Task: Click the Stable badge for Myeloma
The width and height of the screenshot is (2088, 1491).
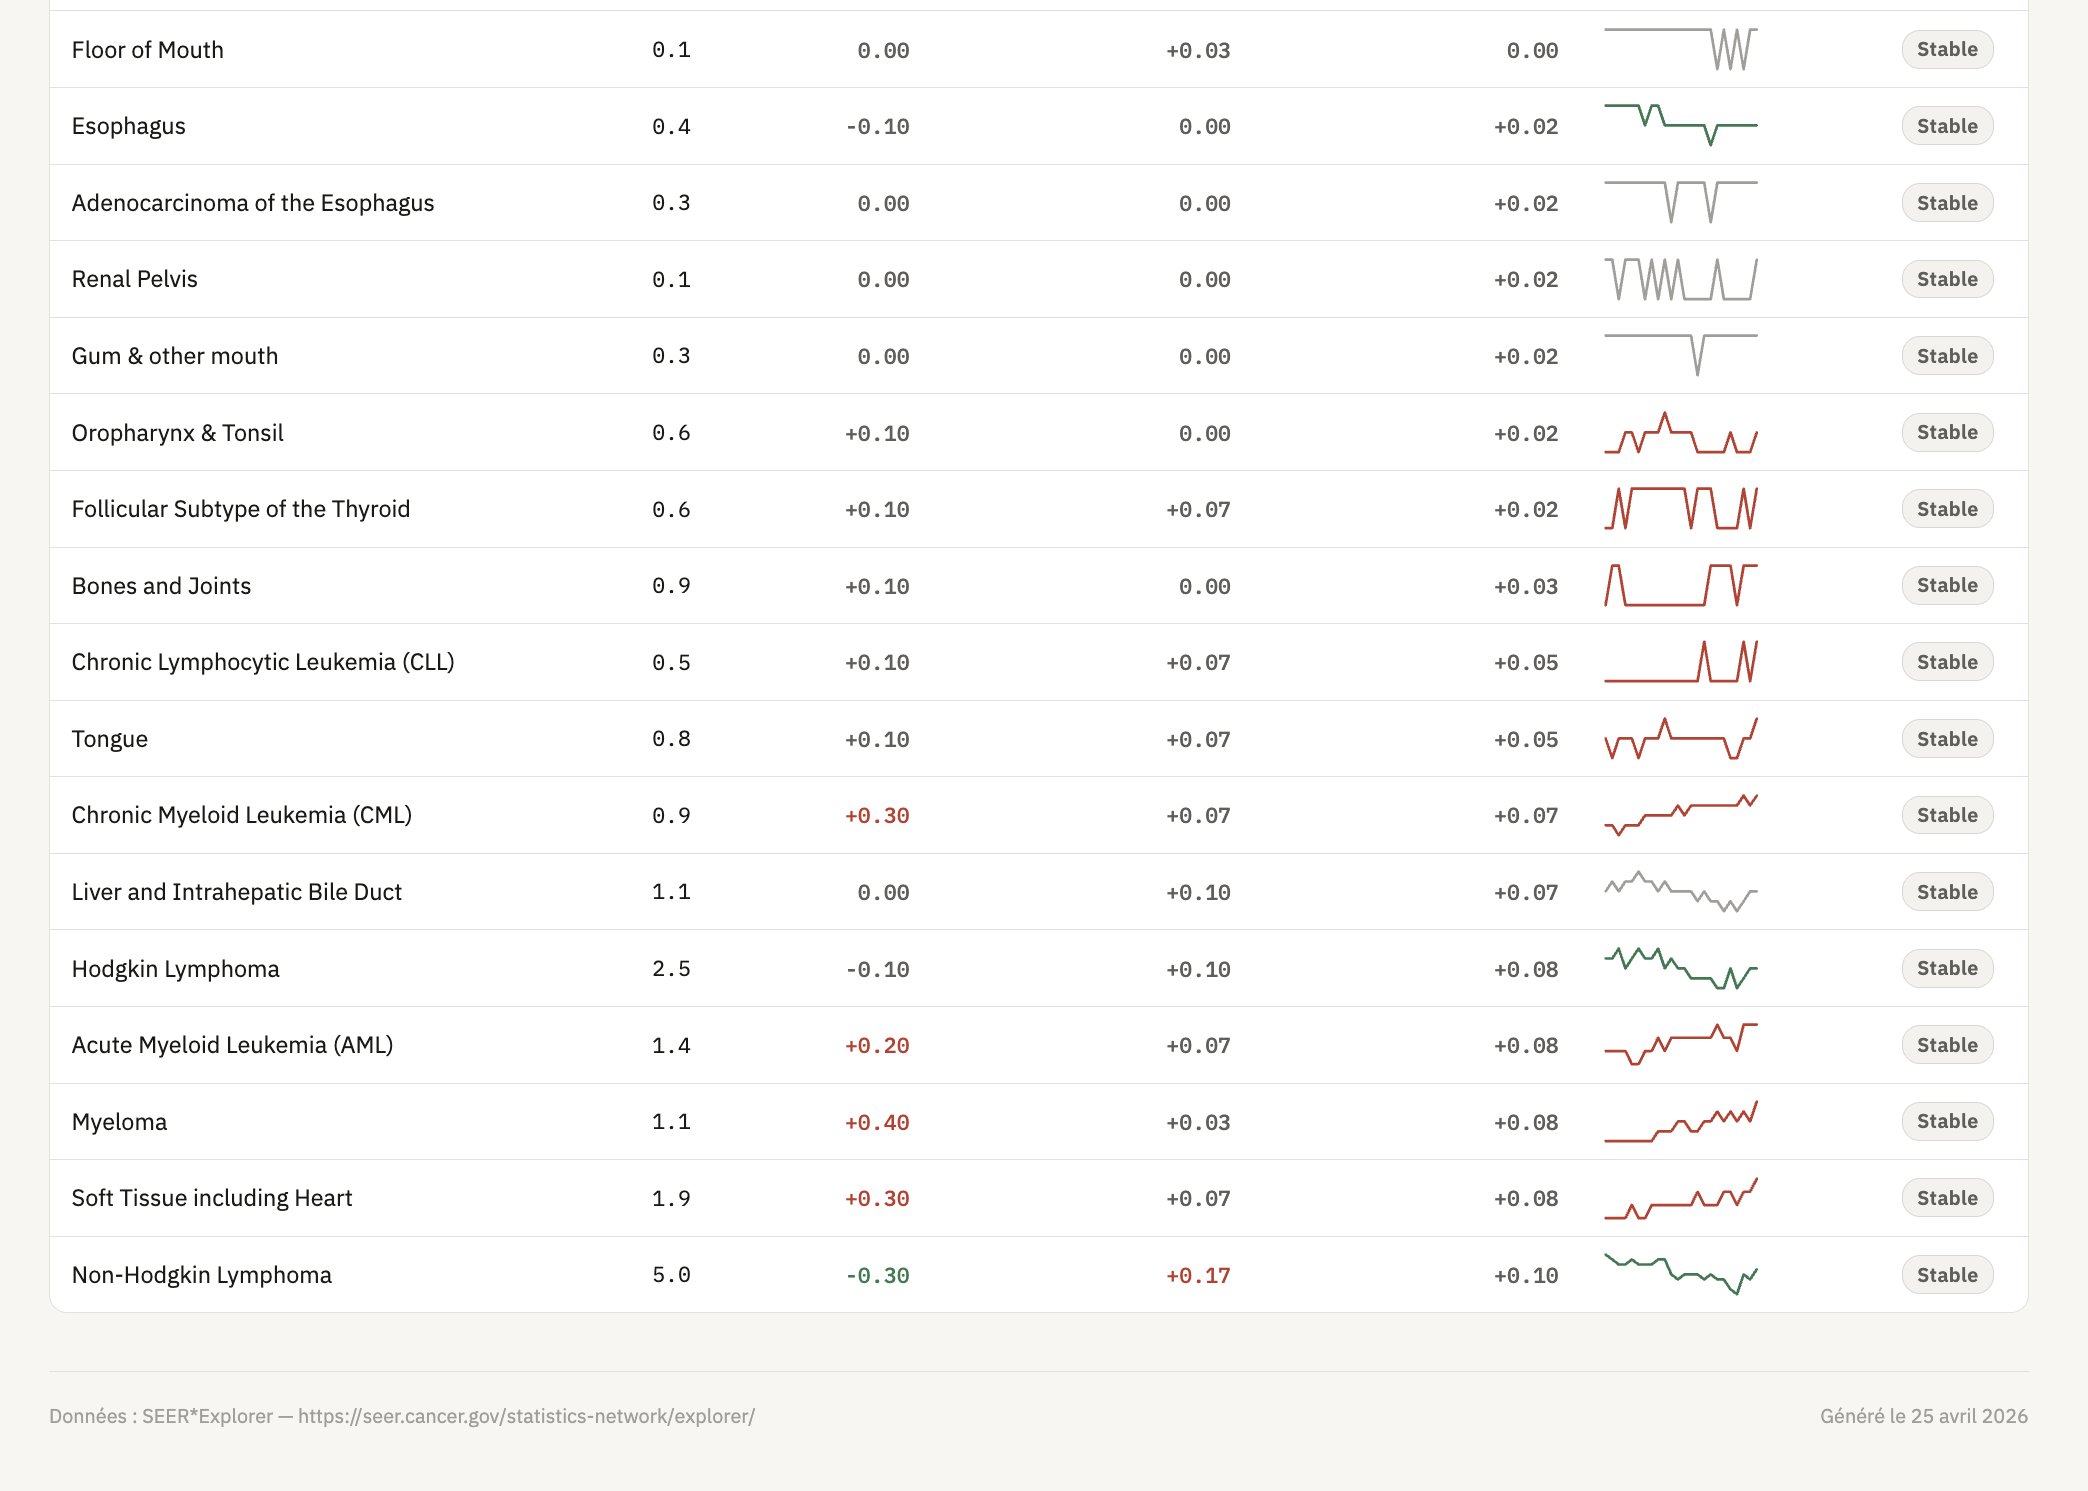Action: (1947, 1121)
